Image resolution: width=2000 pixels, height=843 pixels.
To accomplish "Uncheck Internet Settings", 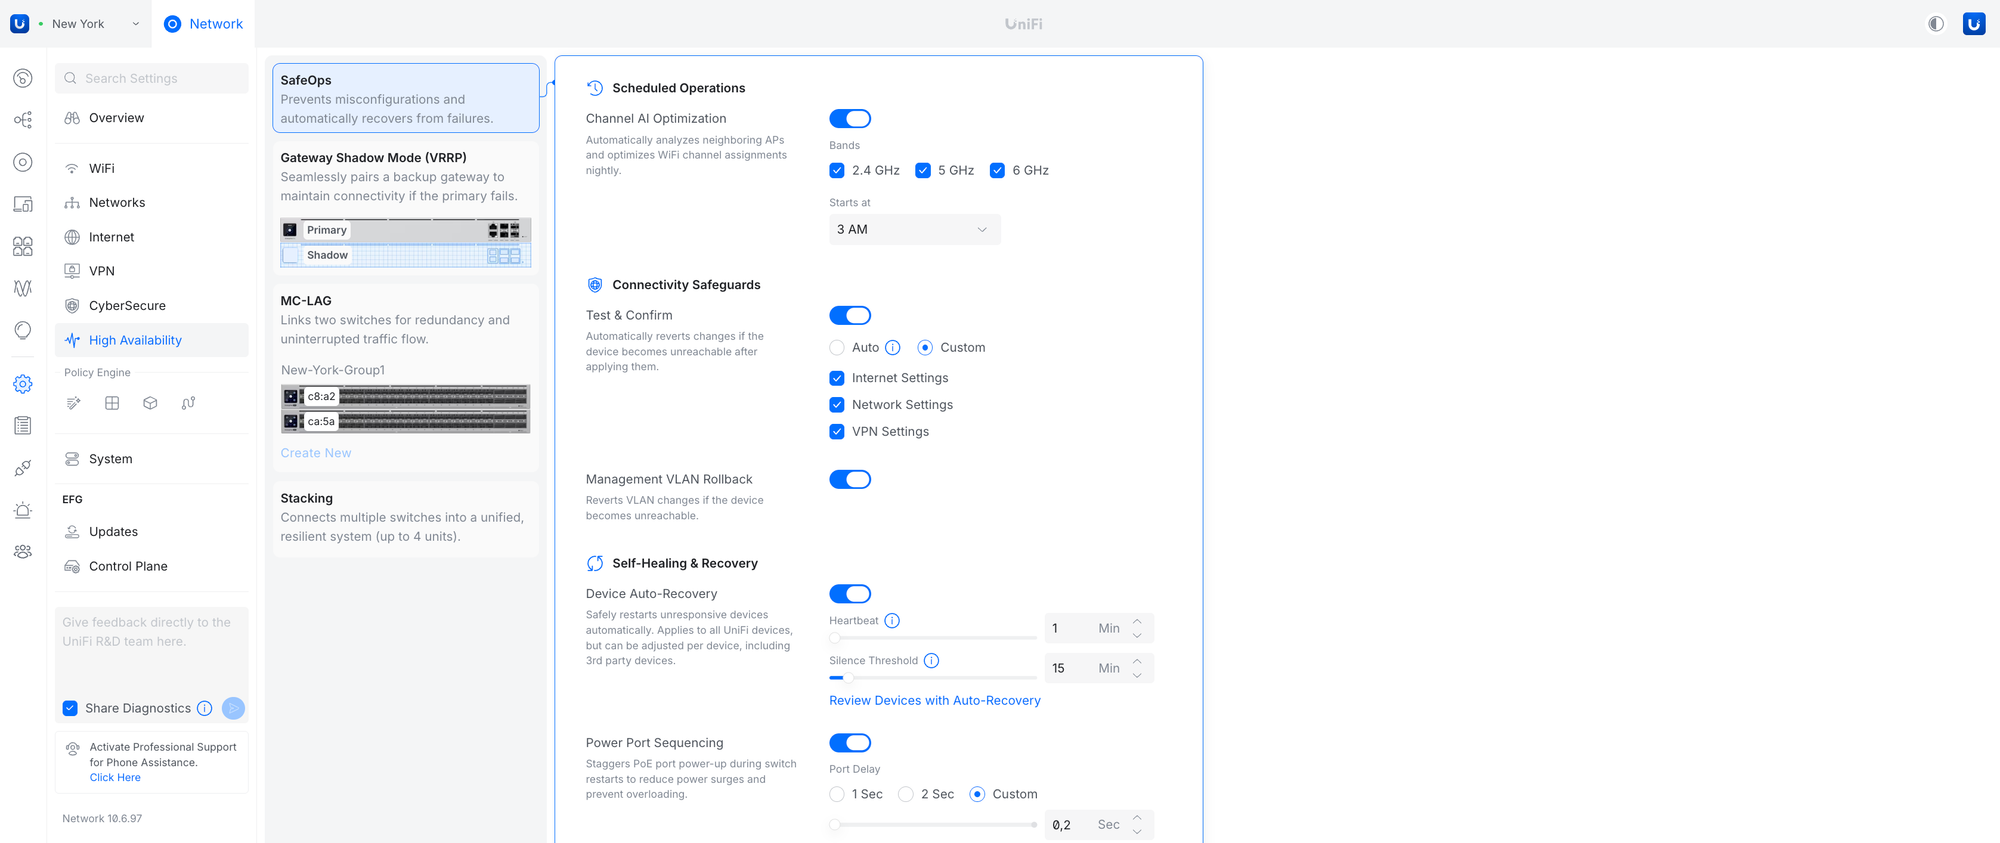I will coord(837,378).
